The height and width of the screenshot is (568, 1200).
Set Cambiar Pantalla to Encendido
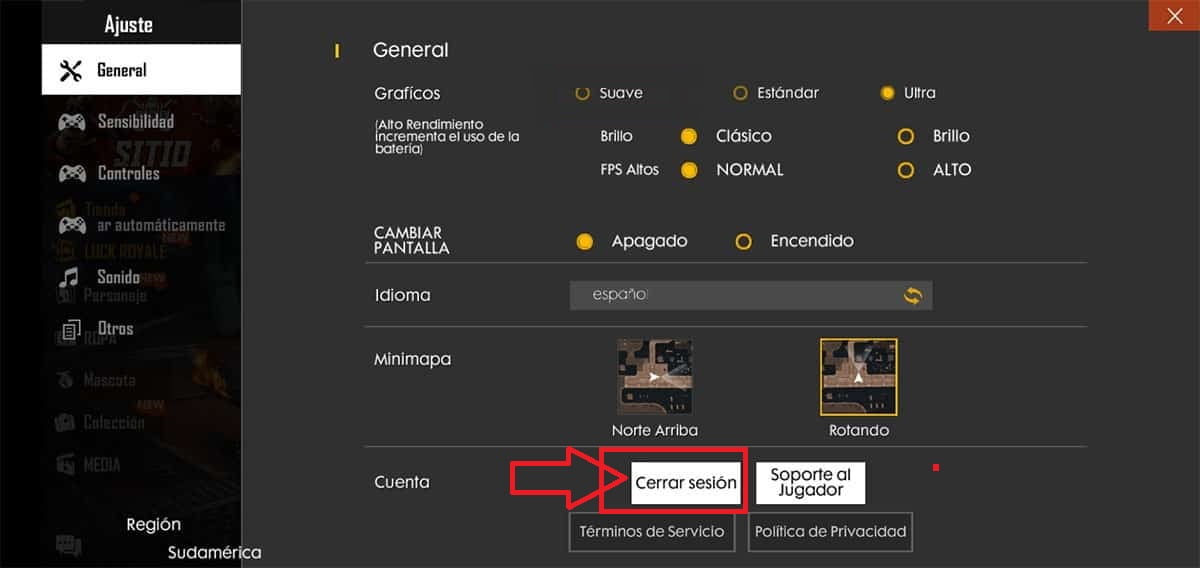click(x=743, y=241)
